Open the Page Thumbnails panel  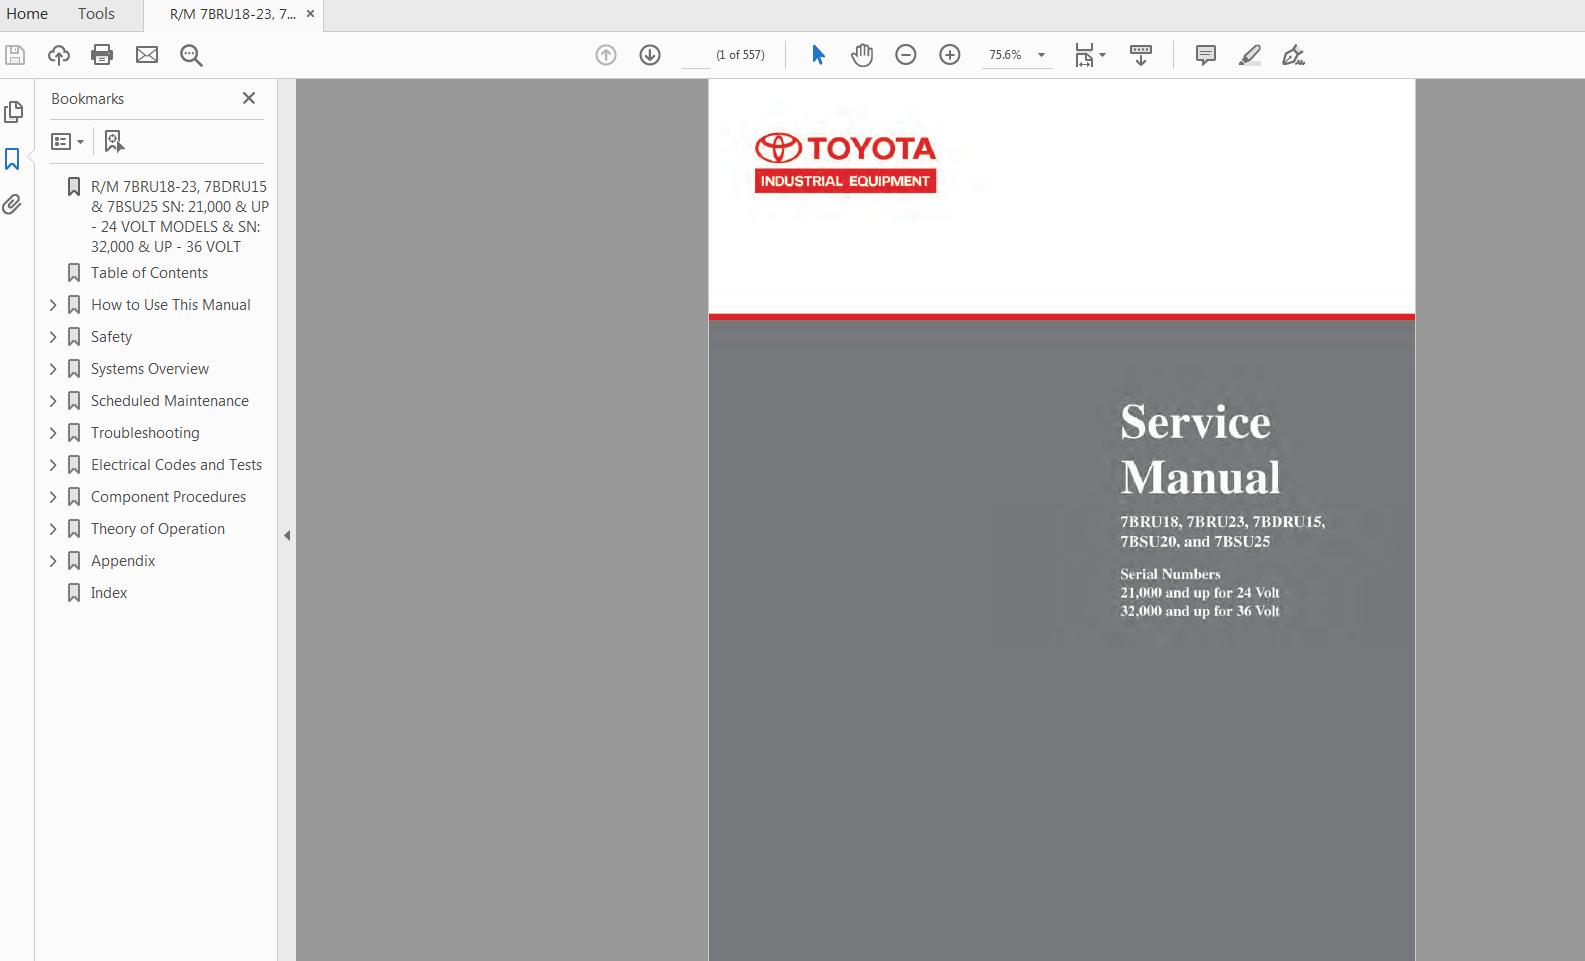tap(13, 112)
